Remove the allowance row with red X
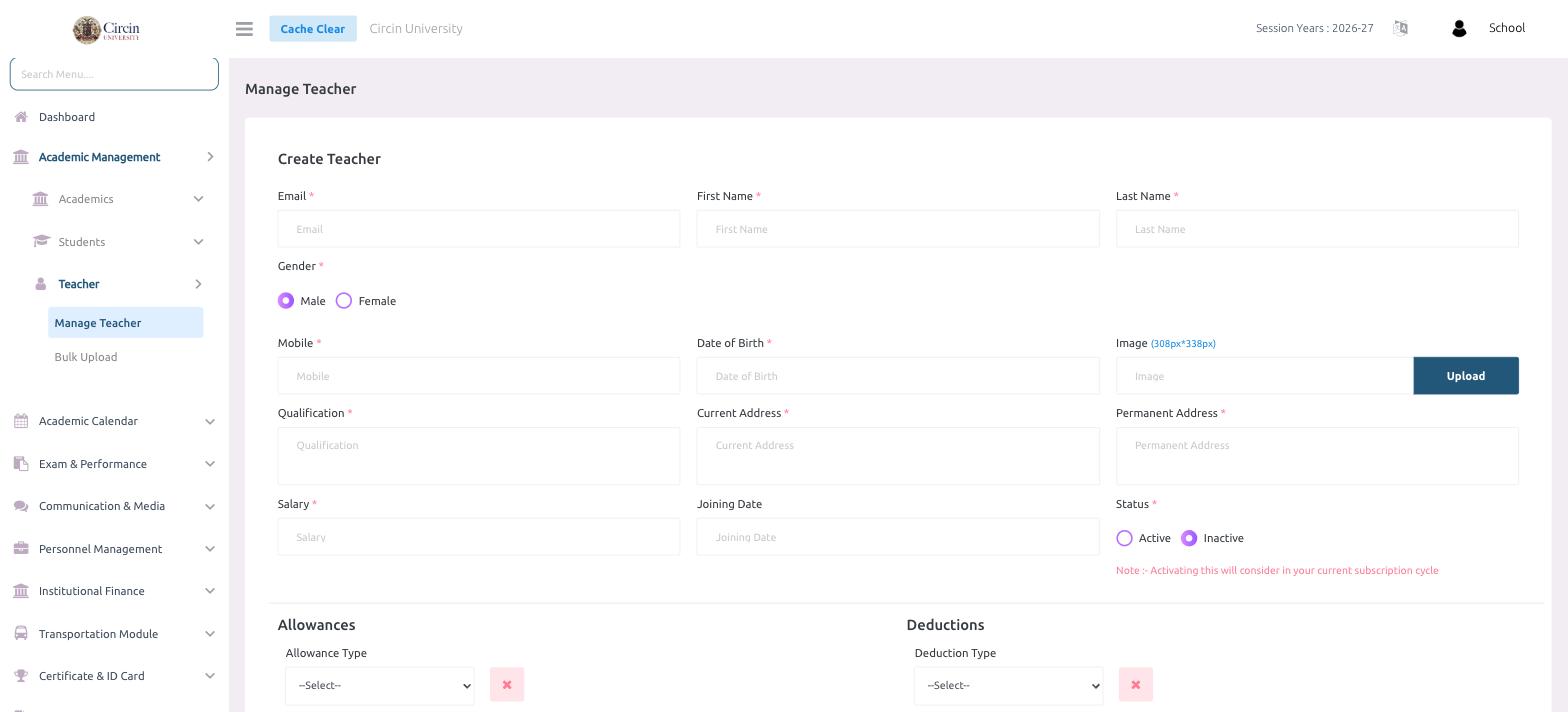This screenshot has width=1568, height=712. tap(507, 685)
